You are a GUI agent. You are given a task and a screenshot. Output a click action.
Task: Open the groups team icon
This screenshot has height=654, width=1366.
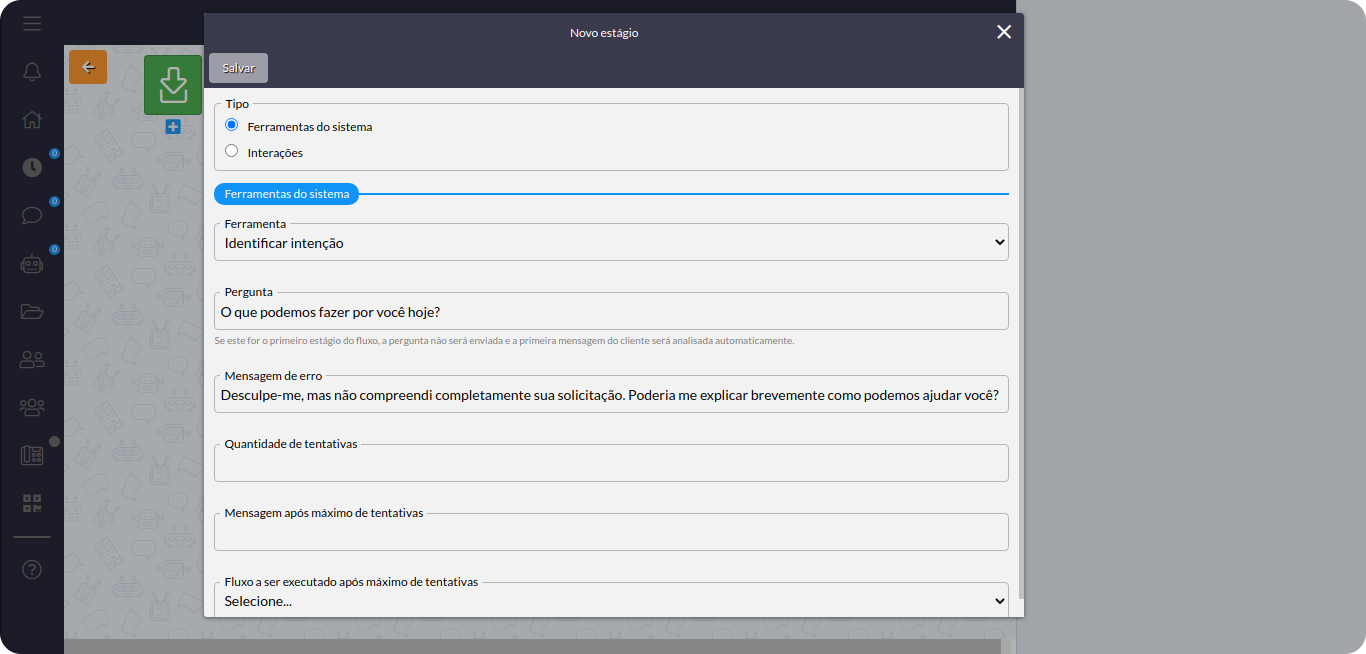tap(32, 407)
